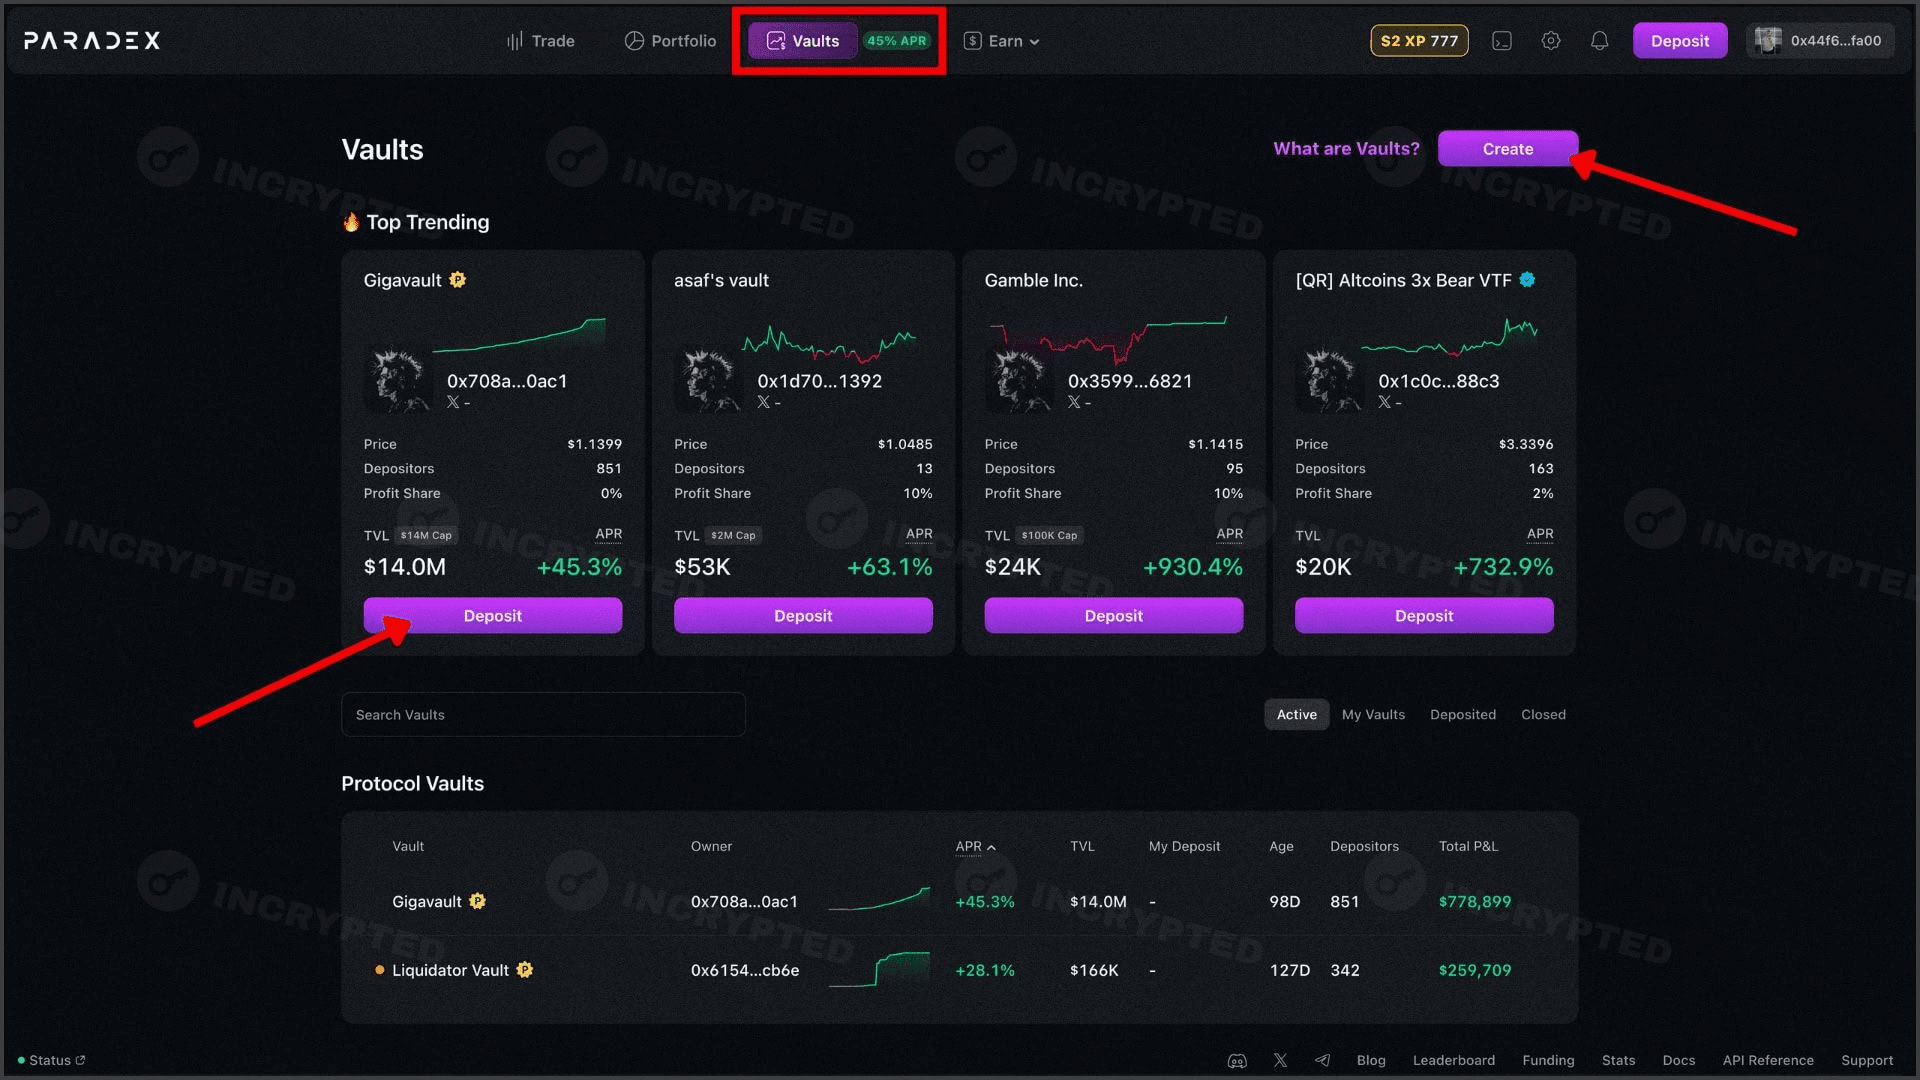Switch filter to My Vaults

pos(1373,715)
